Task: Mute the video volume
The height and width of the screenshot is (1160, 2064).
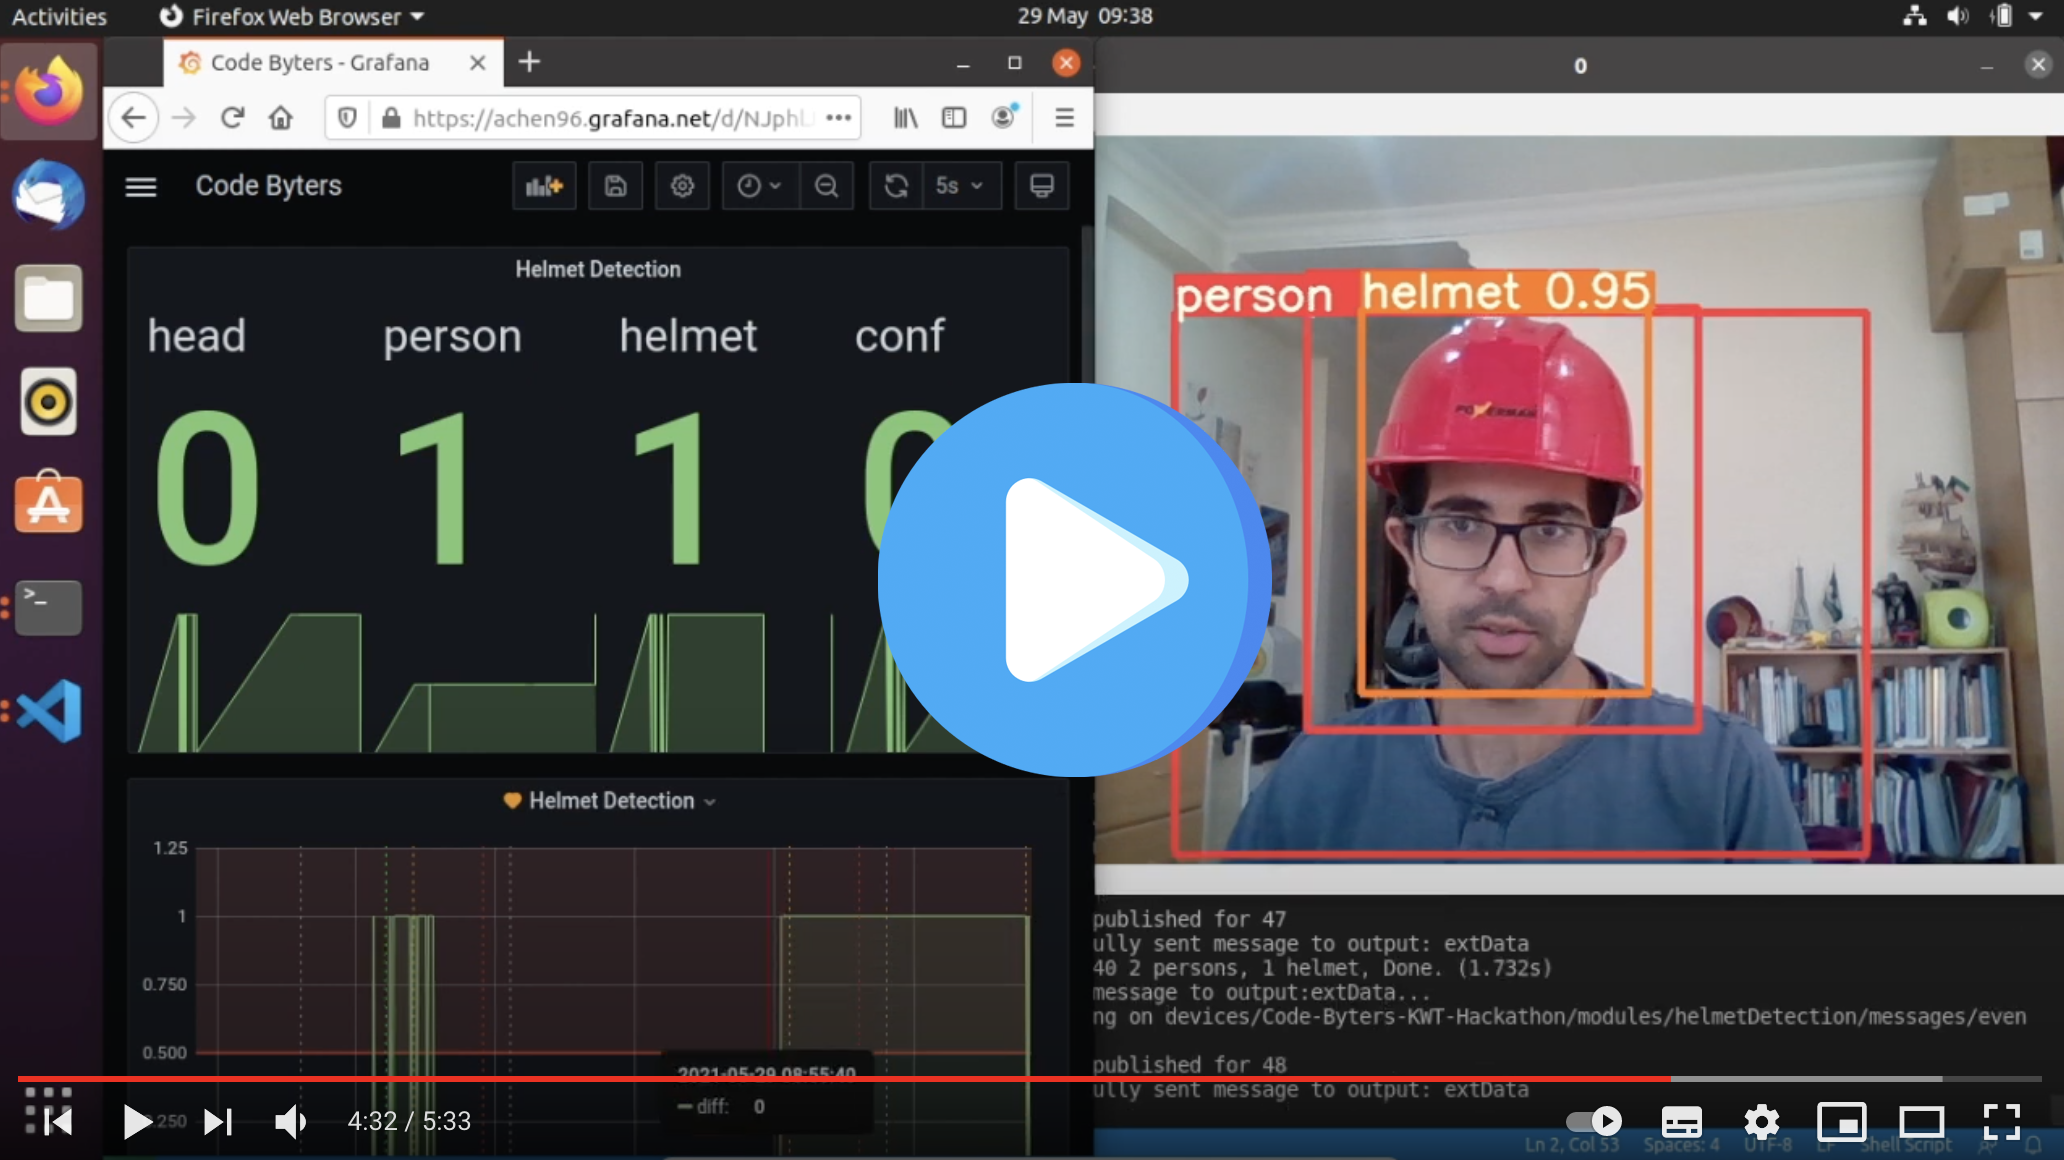Action: pyautogui.click(x=290, y=1122)
